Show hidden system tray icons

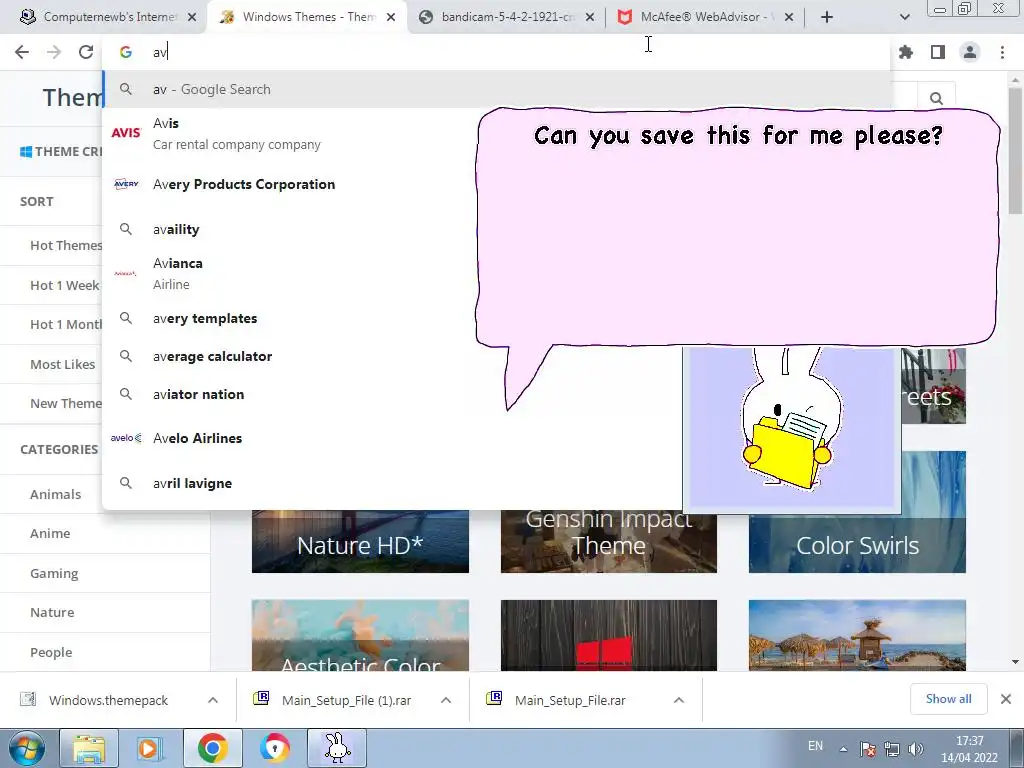point(843,749)
